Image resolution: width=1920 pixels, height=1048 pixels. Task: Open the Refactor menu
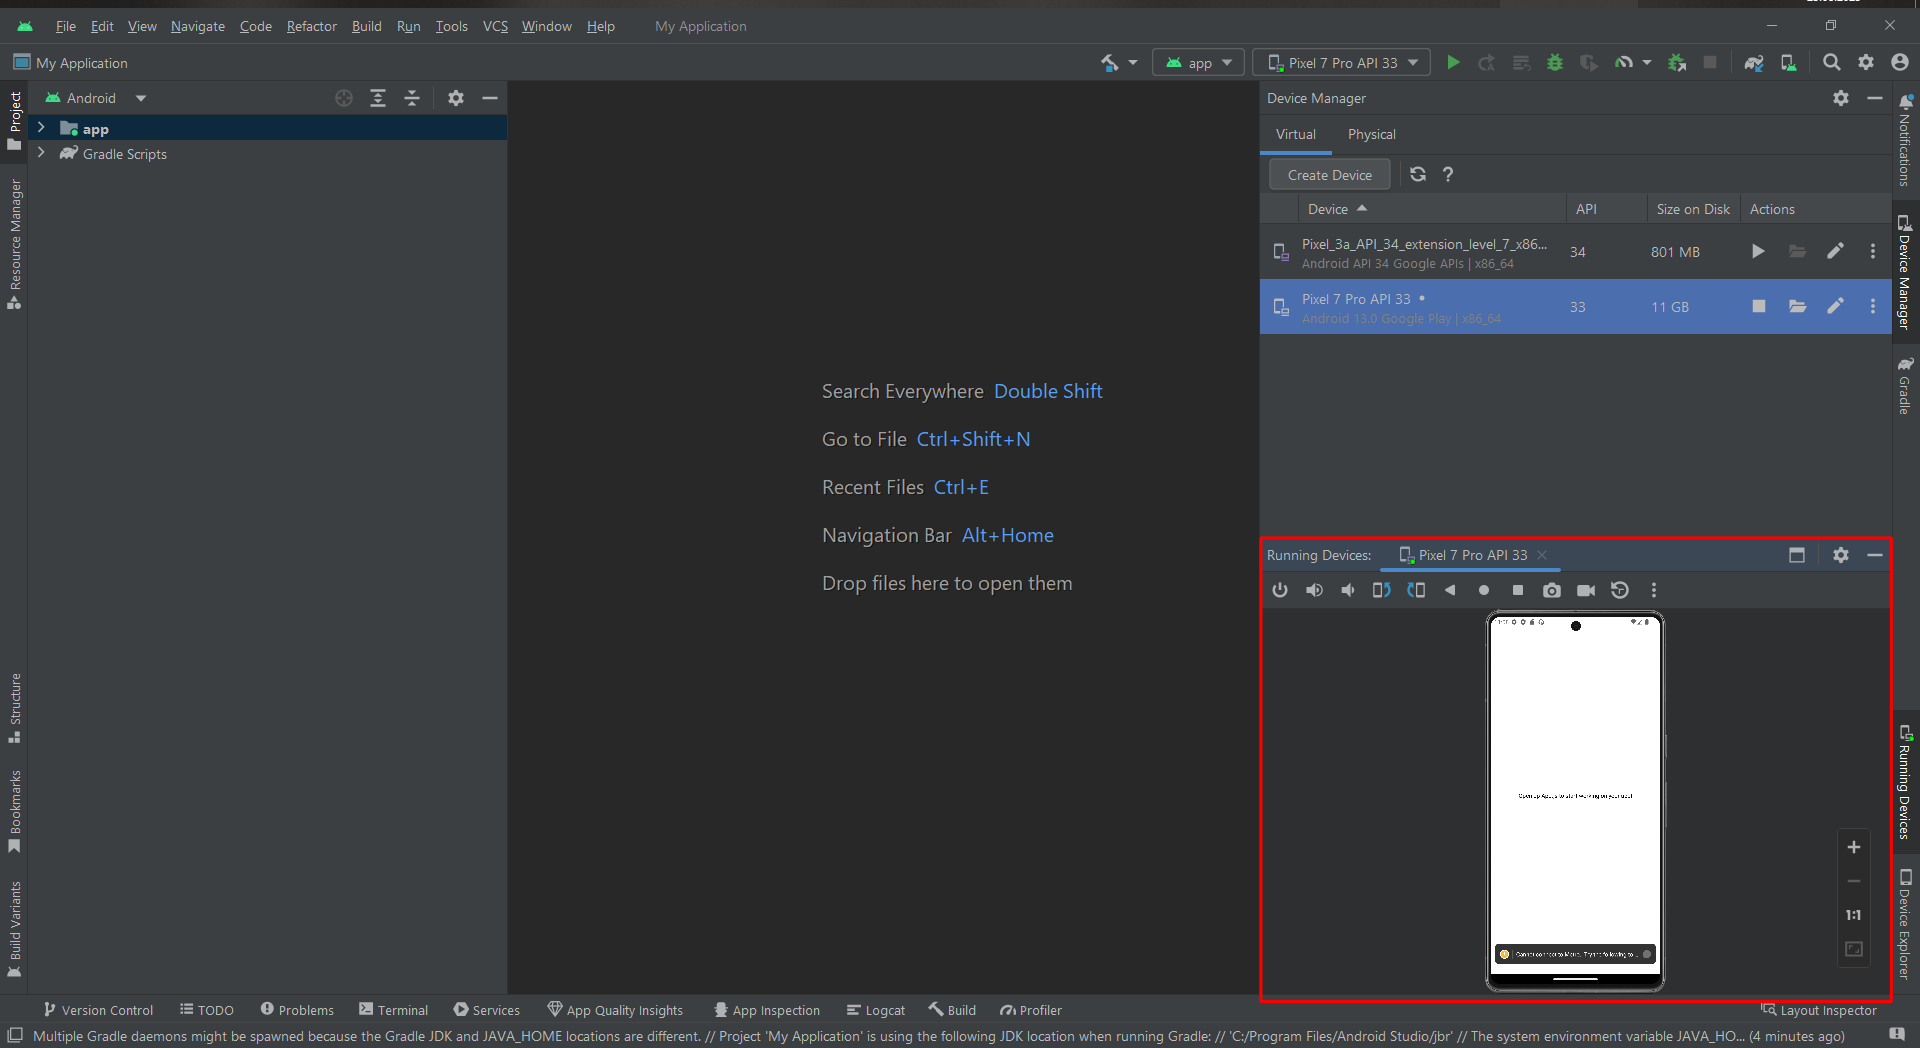pyautogui.click(x=311, y=26)
